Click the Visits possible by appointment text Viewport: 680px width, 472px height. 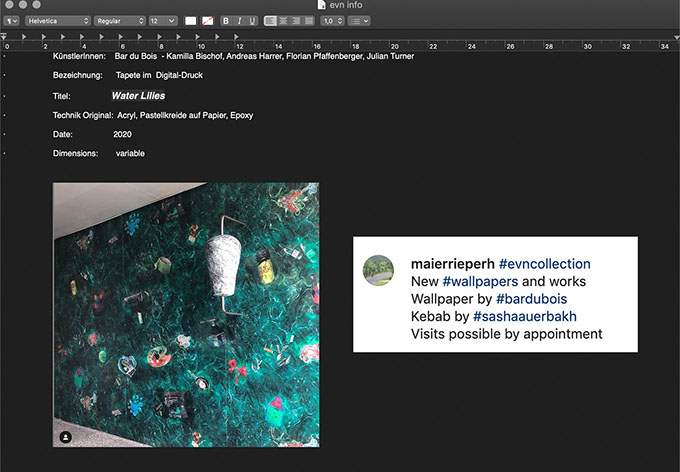click(x=507, y=334)
